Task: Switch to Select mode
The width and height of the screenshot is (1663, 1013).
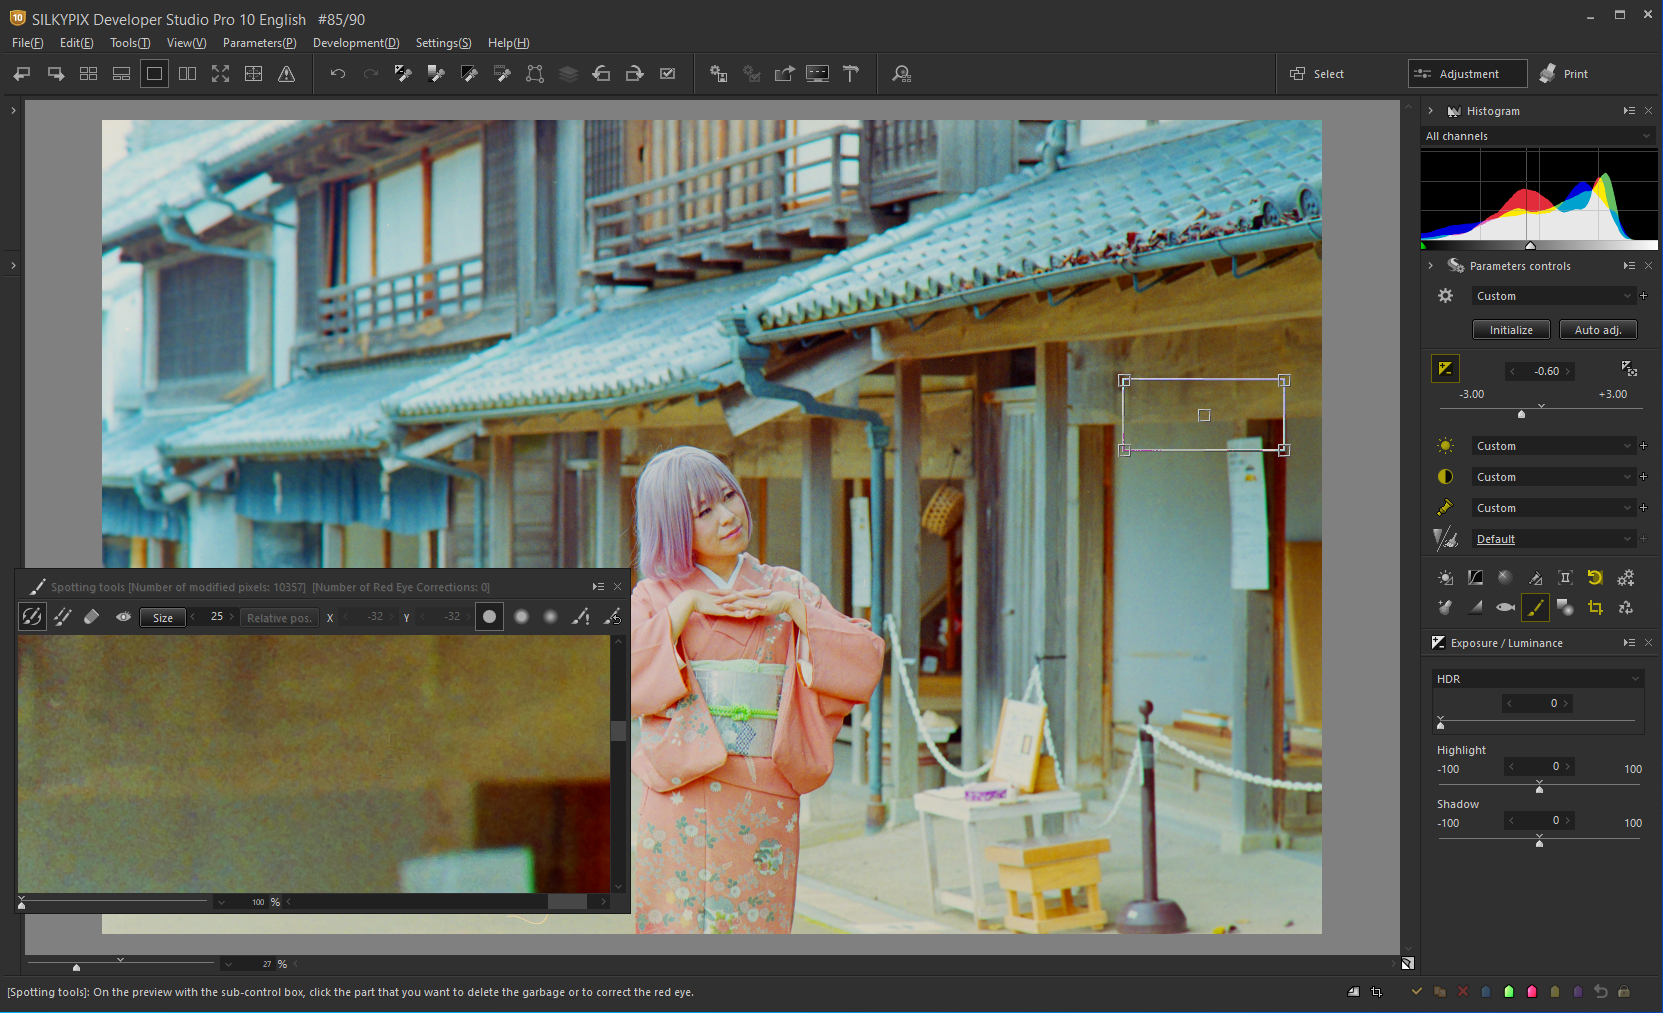Action: tap(1317, 74)
